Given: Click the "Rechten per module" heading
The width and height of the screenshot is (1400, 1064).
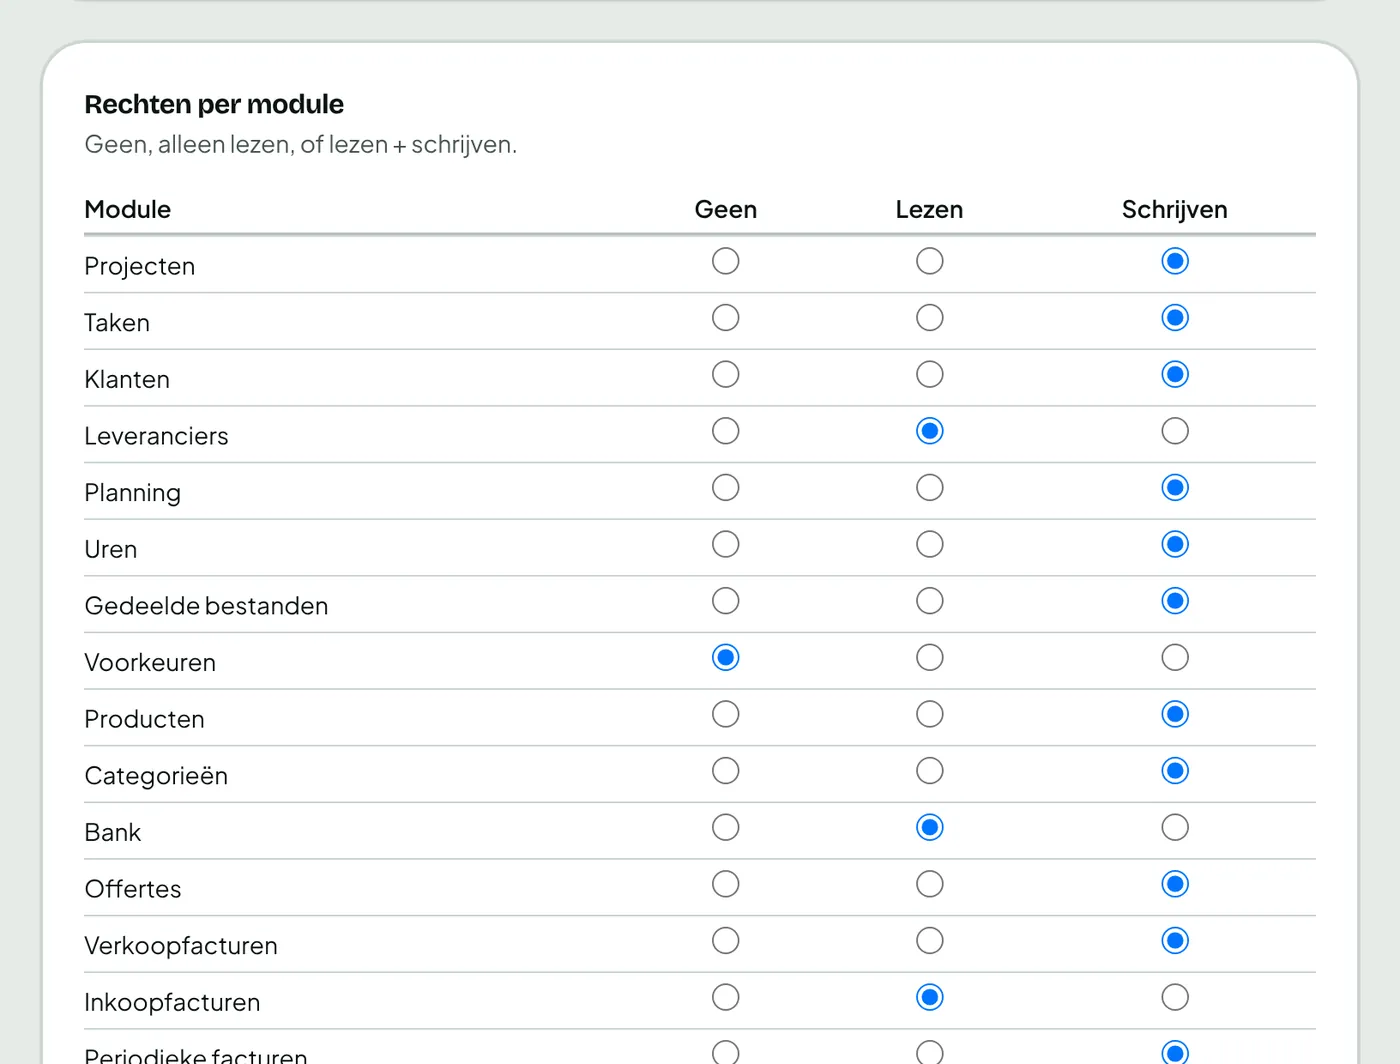Looking at the screenshot, I should (214, 104).
